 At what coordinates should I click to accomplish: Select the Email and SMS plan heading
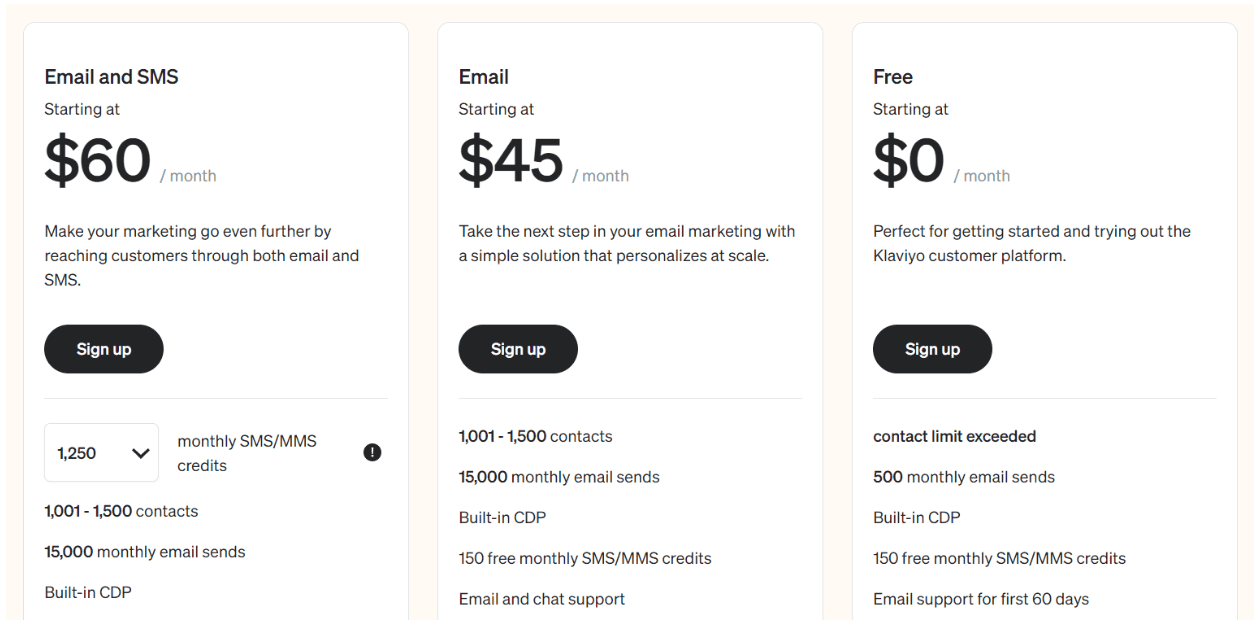112,77
